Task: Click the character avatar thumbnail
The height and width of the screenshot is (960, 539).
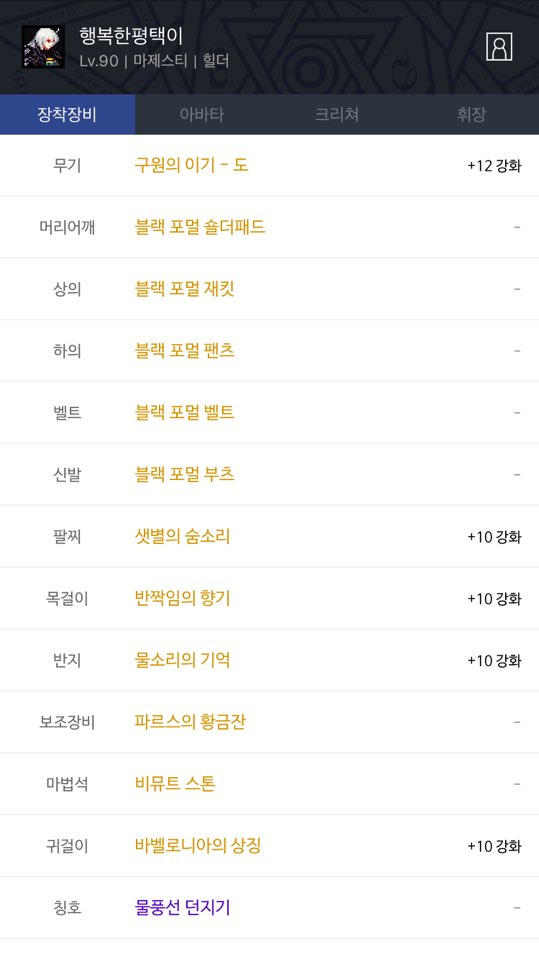Action: pyautogui.click(x=43, y=47)
